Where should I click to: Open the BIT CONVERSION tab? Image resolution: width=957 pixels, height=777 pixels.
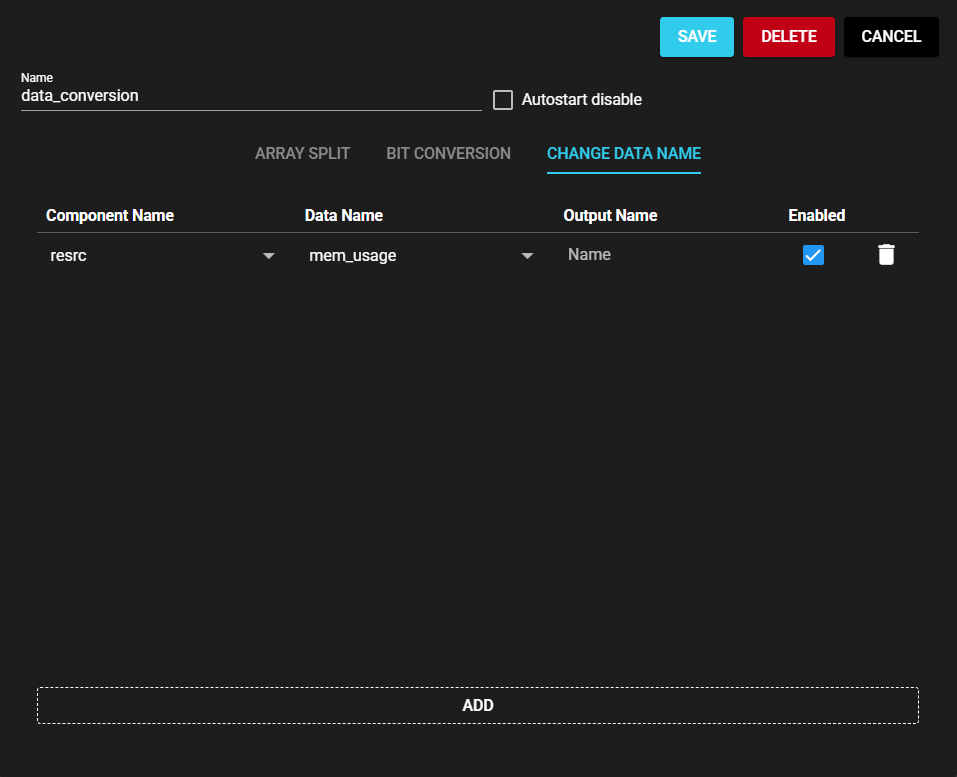(x=448, y=154)
